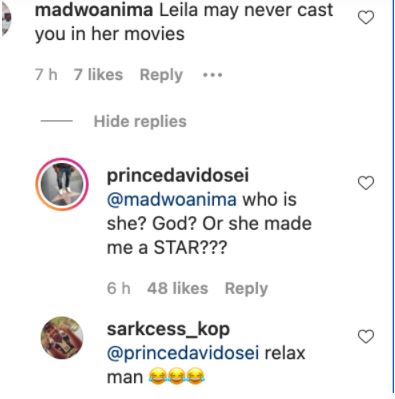Like sarkcess_kop's reply with heart icon
Image resolution: width=395 pixels, height=399 pixels.
pyautogui.click(x=366, y=336)
